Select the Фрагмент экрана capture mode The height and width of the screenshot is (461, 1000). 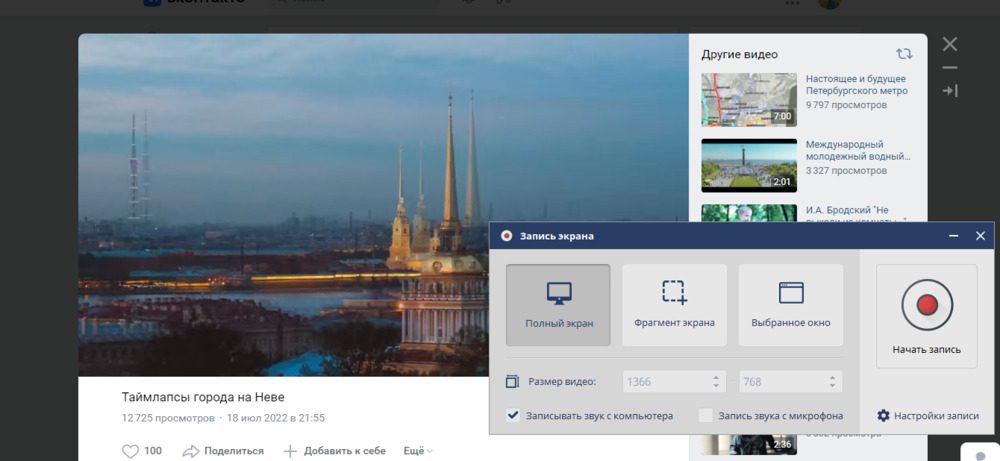674,305
